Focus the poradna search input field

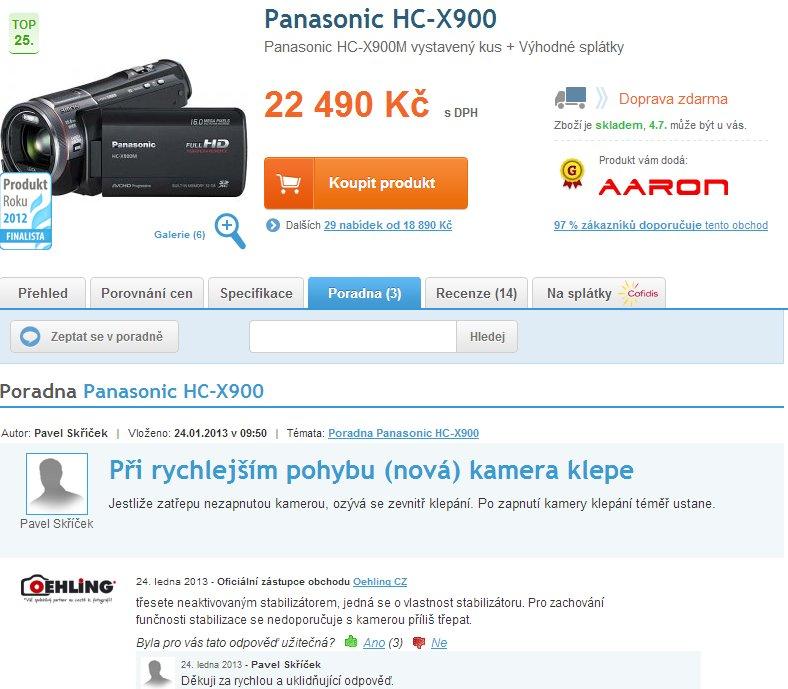click(x=353, y=336)
